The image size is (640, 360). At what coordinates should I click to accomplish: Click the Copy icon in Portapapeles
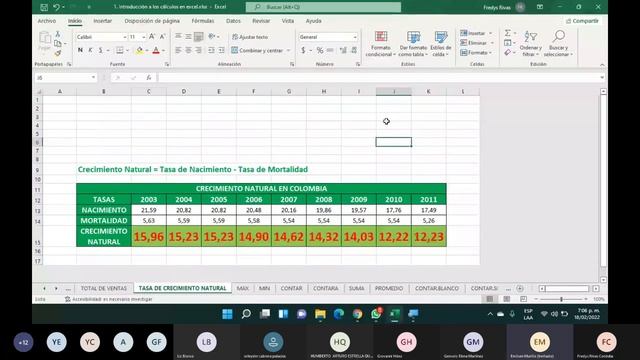[x=58, y=43]
